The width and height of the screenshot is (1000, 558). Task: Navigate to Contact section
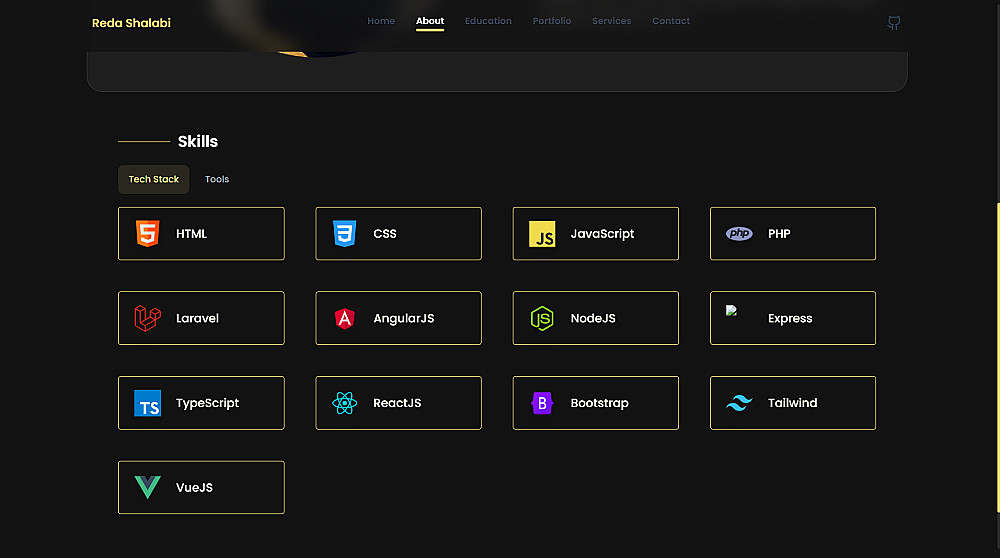point(671,21)
